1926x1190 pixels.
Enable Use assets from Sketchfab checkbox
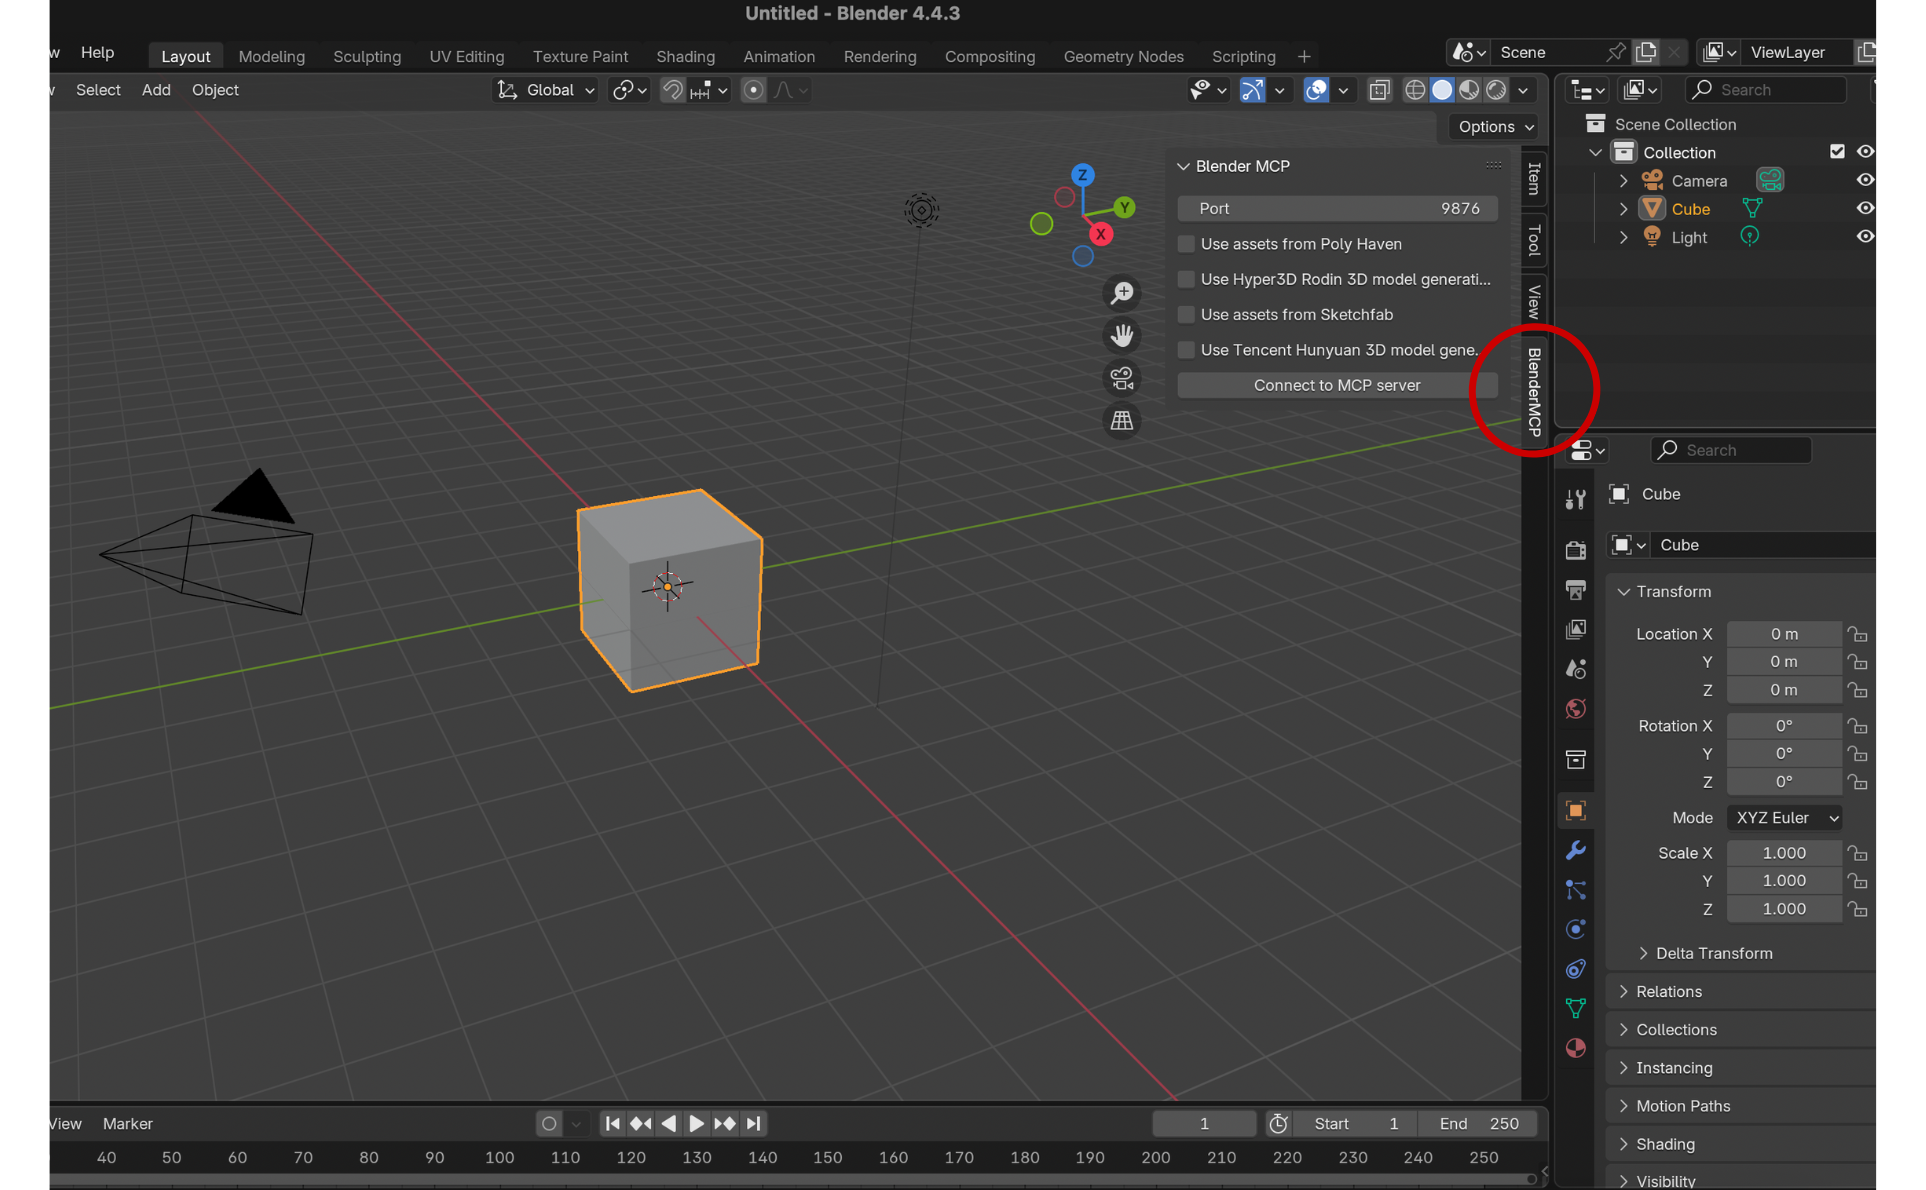1186,315
